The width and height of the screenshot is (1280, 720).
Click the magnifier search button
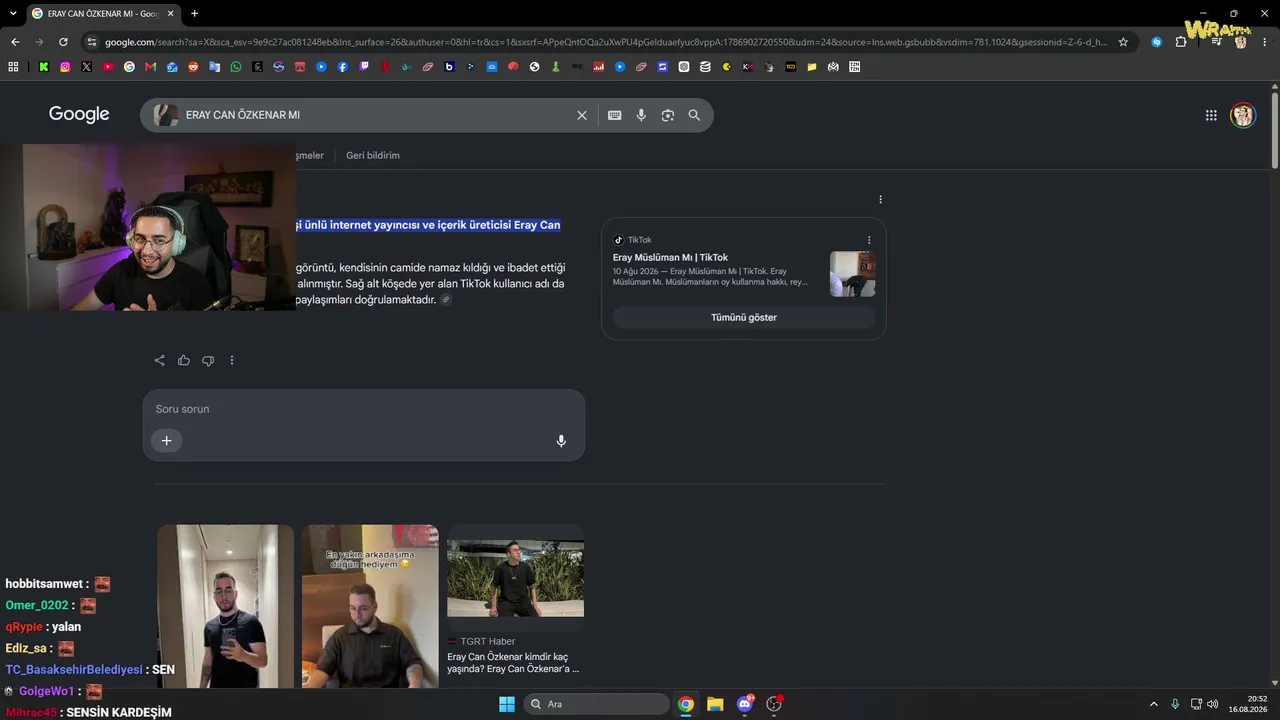pos(694,115)
